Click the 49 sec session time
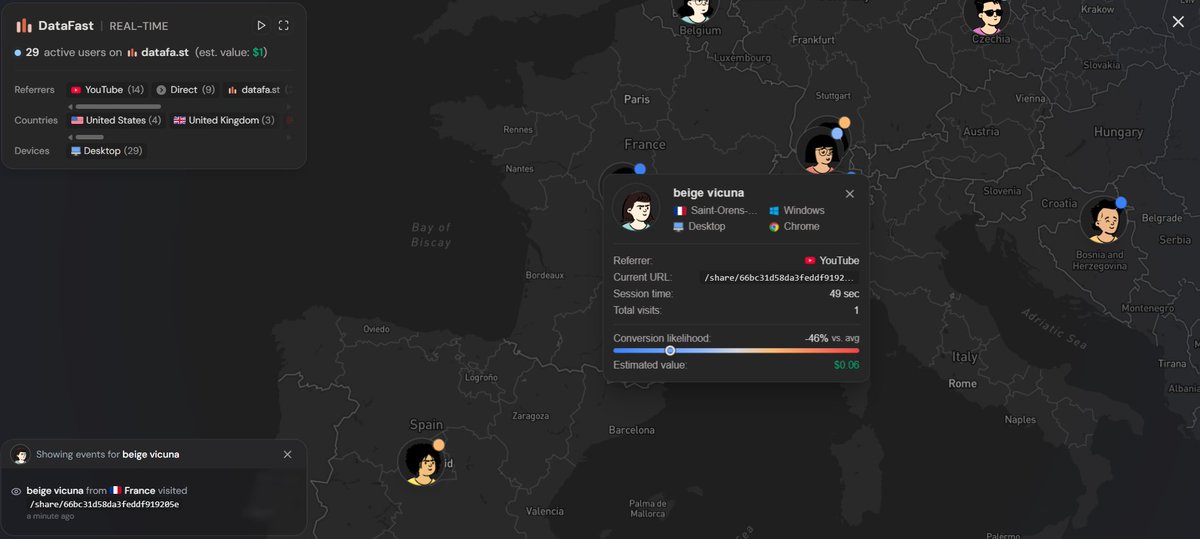This screenshot has height=539, width=1200. [x=844, y=294]
